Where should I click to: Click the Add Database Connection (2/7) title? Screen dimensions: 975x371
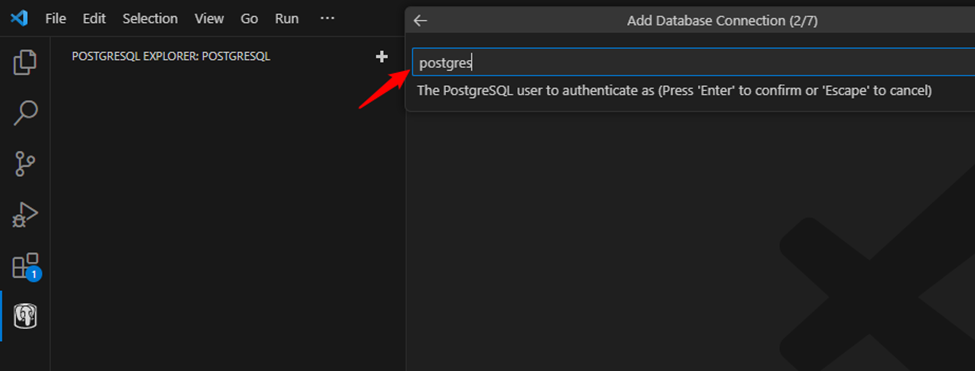(x=722, y=21)
